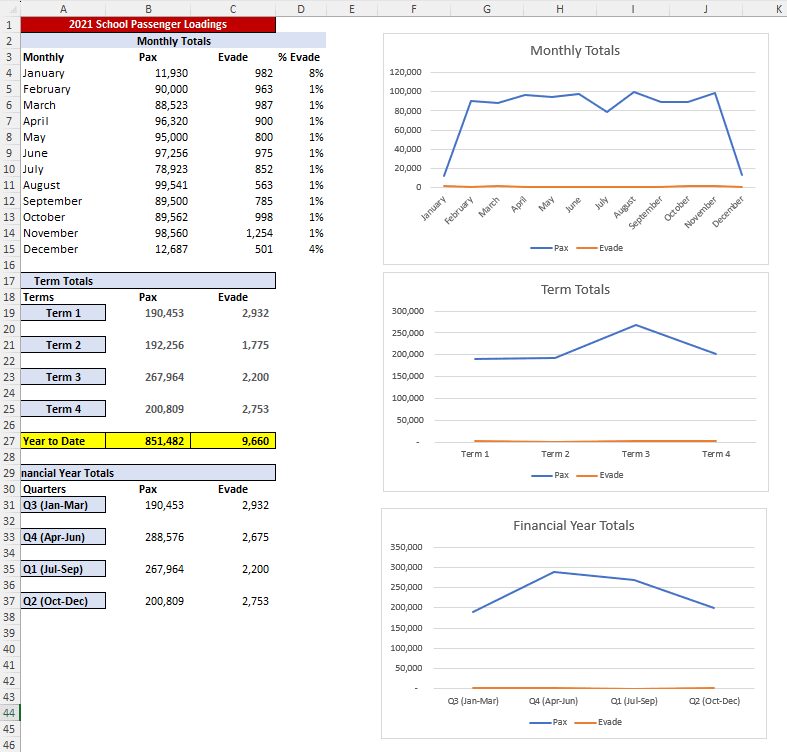This screenshot has width=787, height=752.
Task: Select Evade legend entry in Term Totals chart
Action: [600, 475]
